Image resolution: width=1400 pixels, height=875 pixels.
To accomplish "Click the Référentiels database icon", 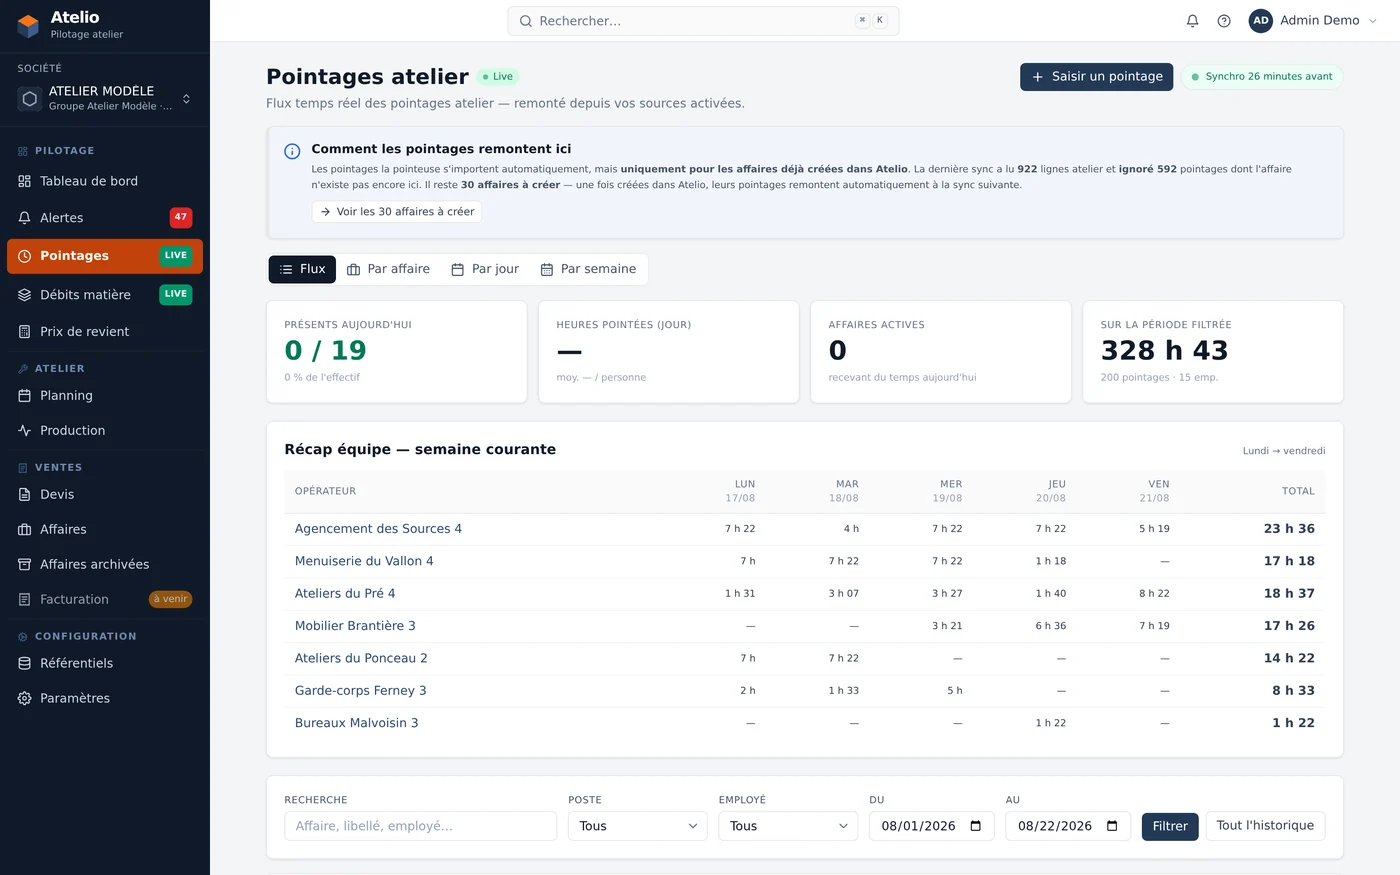I will point(25,664).
